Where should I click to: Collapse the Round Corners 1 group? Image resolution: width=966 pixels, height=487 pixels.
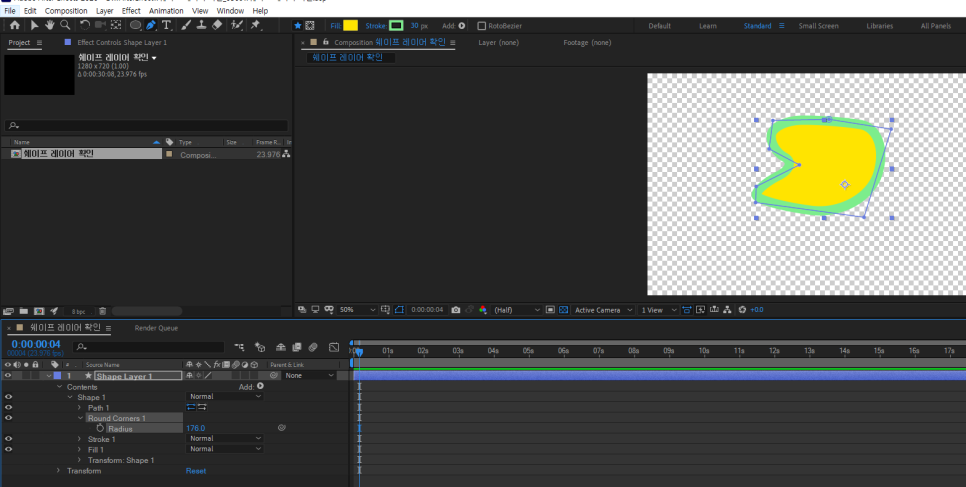pyautogui.click(x=80, y=418)
